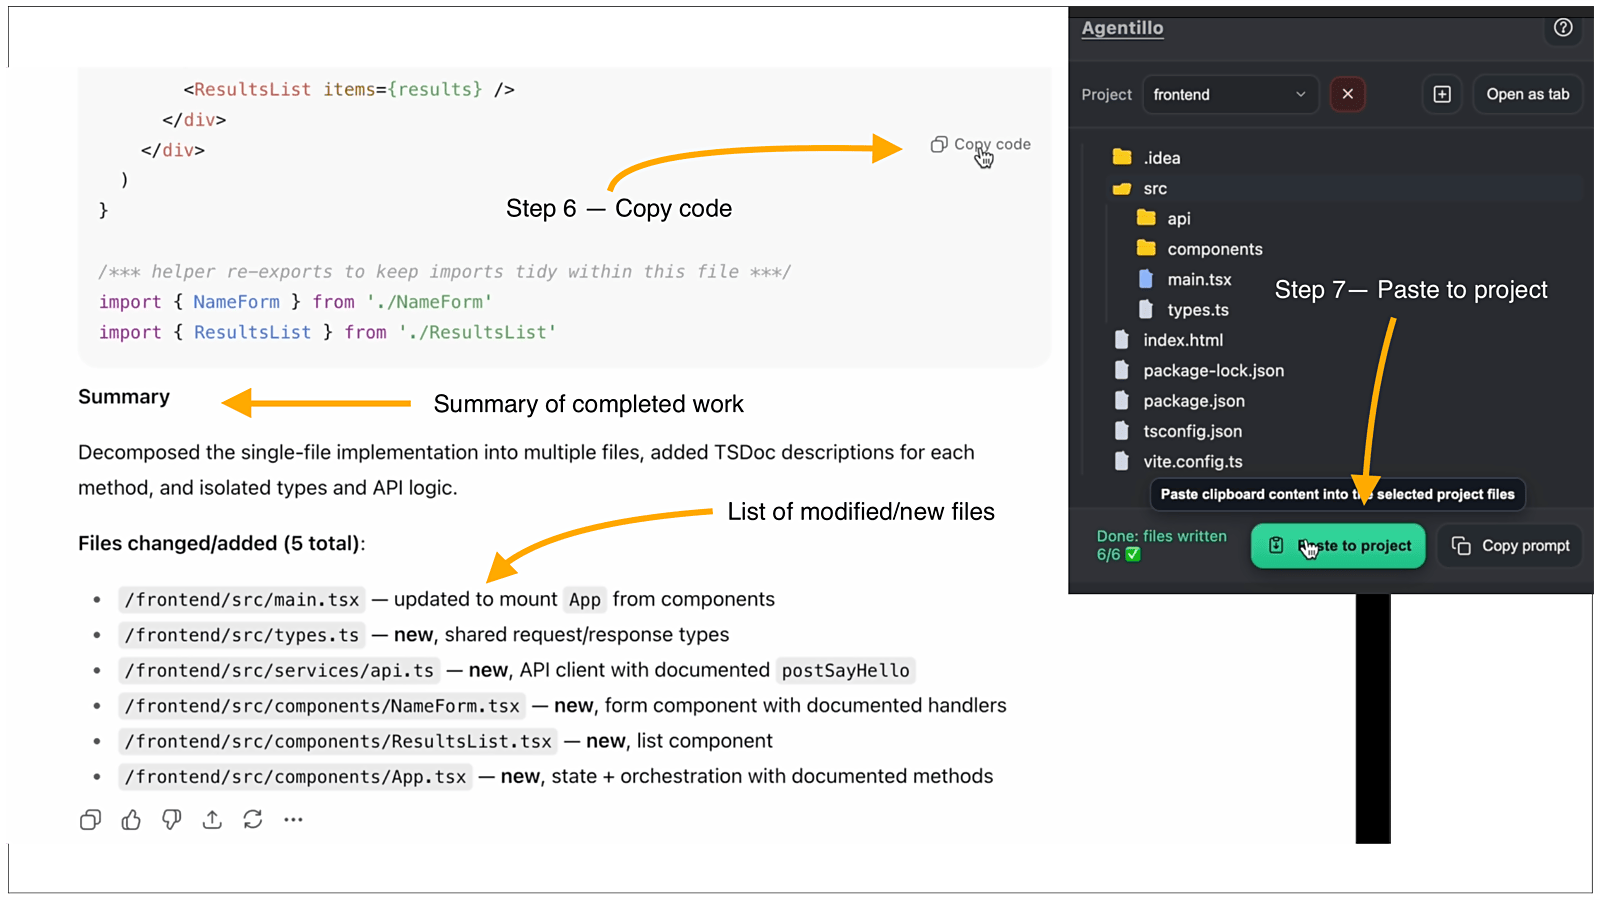Click the postSayHello code text
This screenshot has height=900, width=1600.
(845, 671)
